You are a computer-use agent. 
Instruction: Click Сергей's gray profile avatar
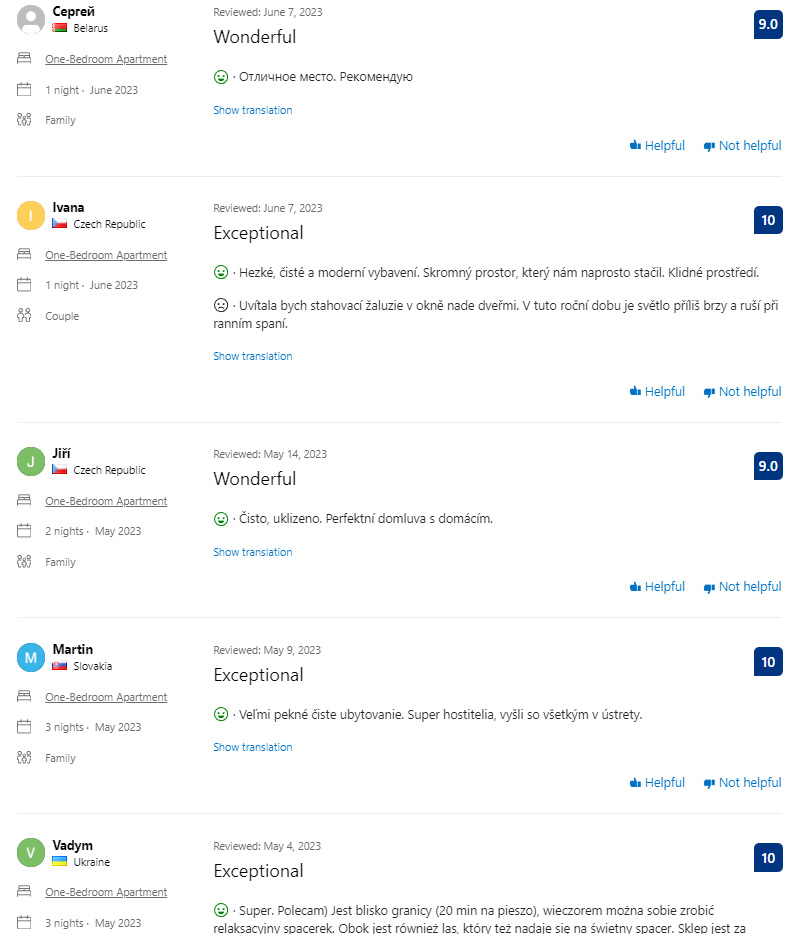[x=32, y=20]
